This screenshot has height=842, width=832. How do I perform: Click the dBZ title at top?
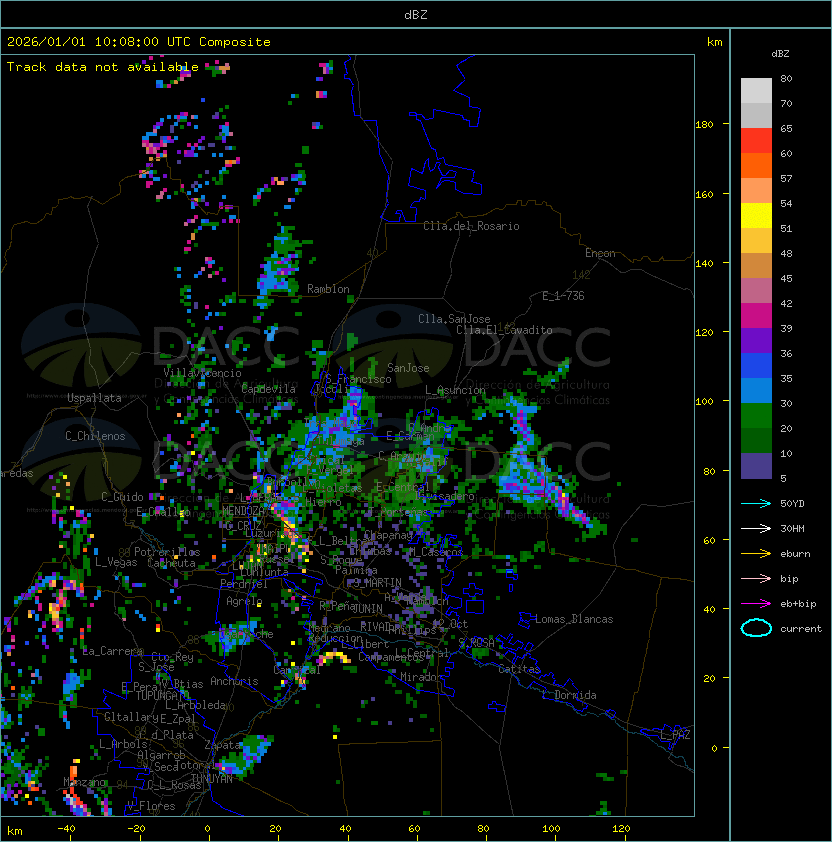pos(416,14)
